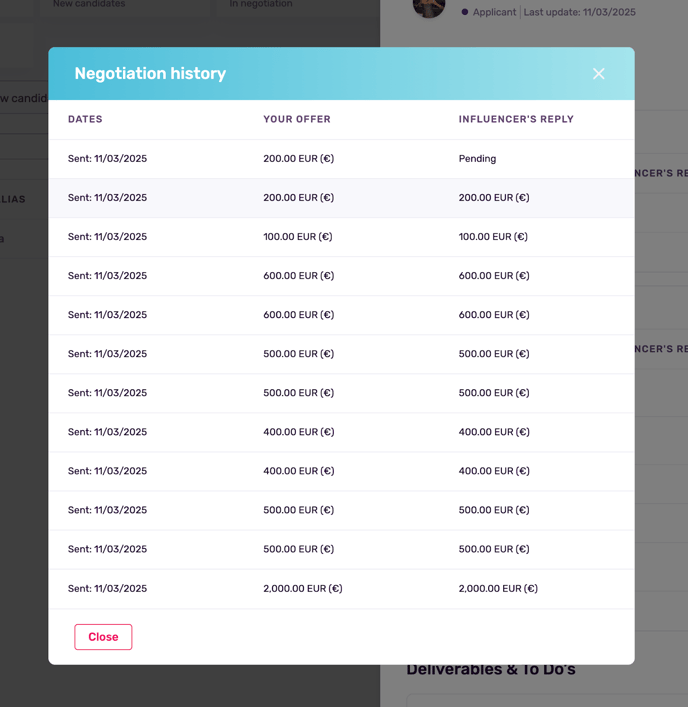688x707 pixels.
Task: Select the 2,000.00 EUR influencer reply cell
Action: 498,589
